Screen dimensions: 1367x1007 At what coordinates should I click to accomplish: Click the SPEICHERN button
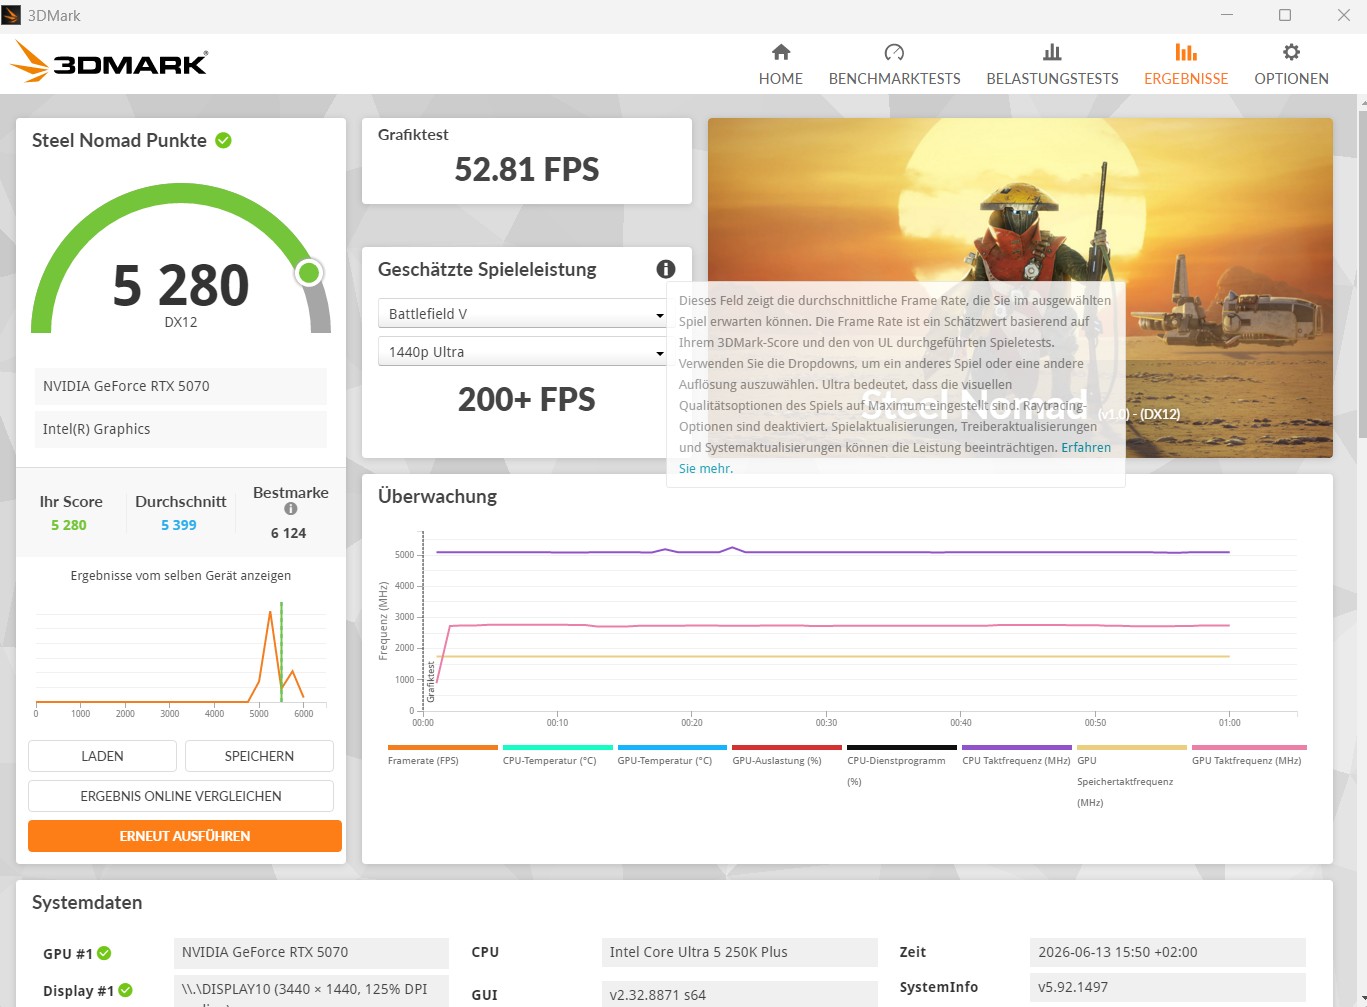pos(259,756)
